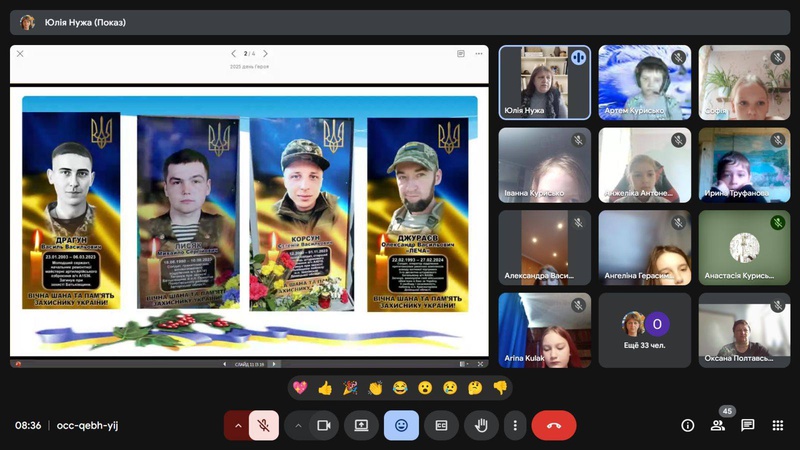Send the thumbs down reaction
This screenshot has height=450, width=800.
pos(500,388)
